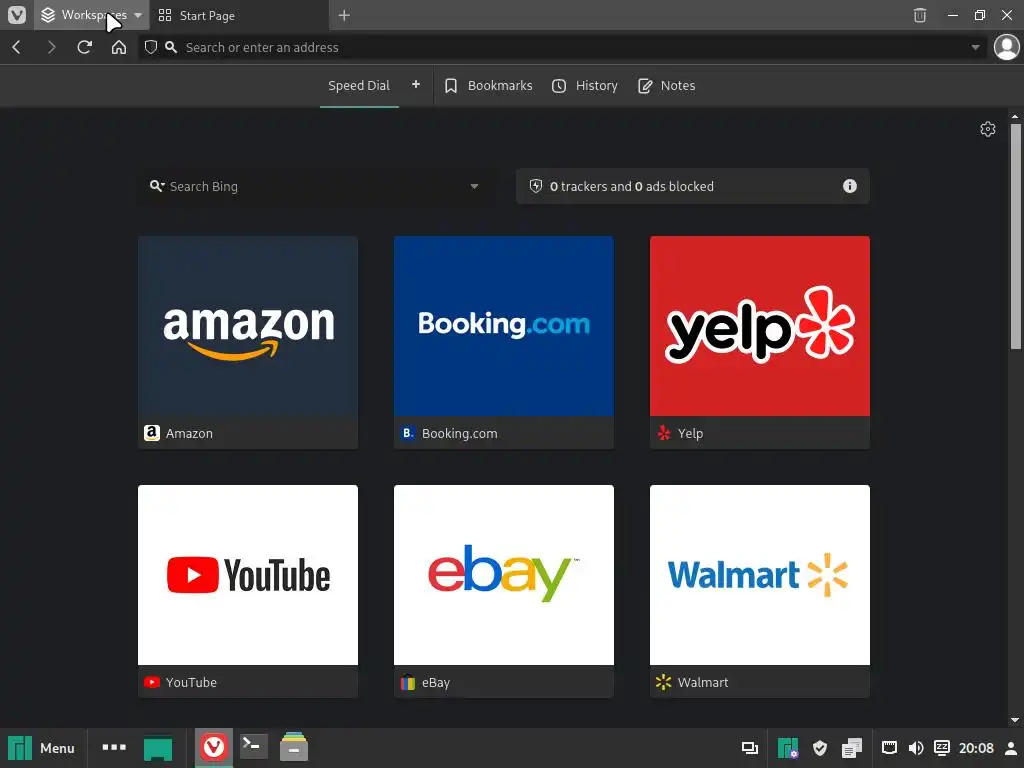Open Start Page settings gear

pos(987,129)
